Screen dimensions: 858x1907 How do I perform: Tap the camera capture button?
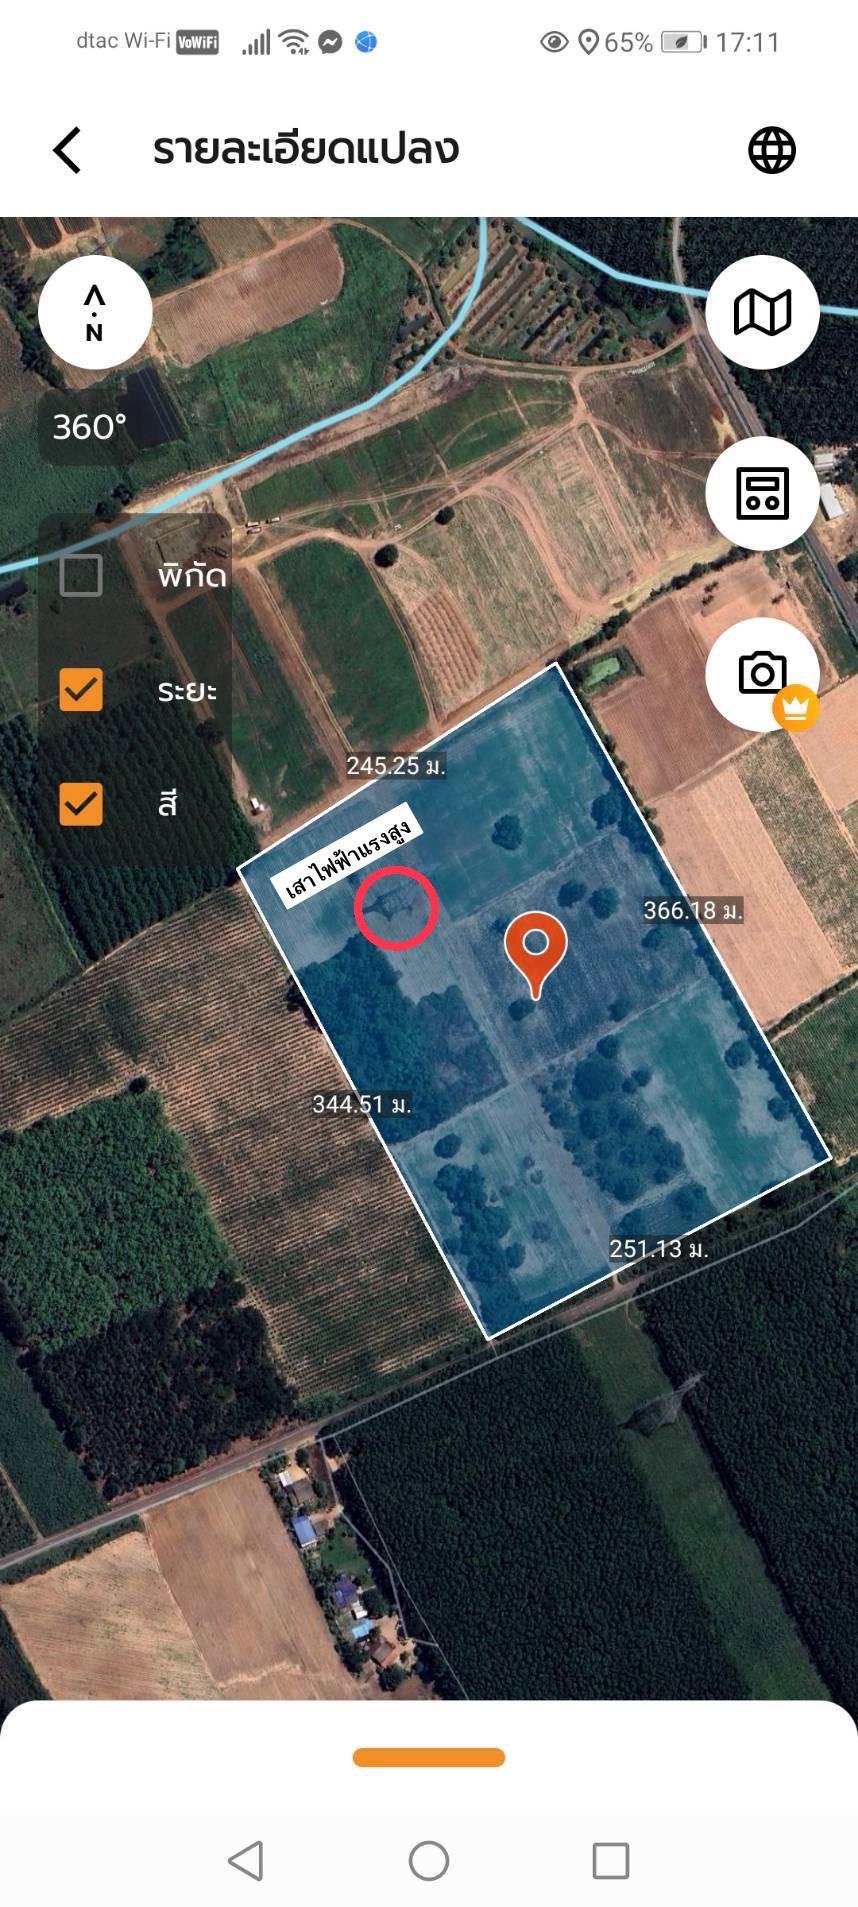click(762, 673)
